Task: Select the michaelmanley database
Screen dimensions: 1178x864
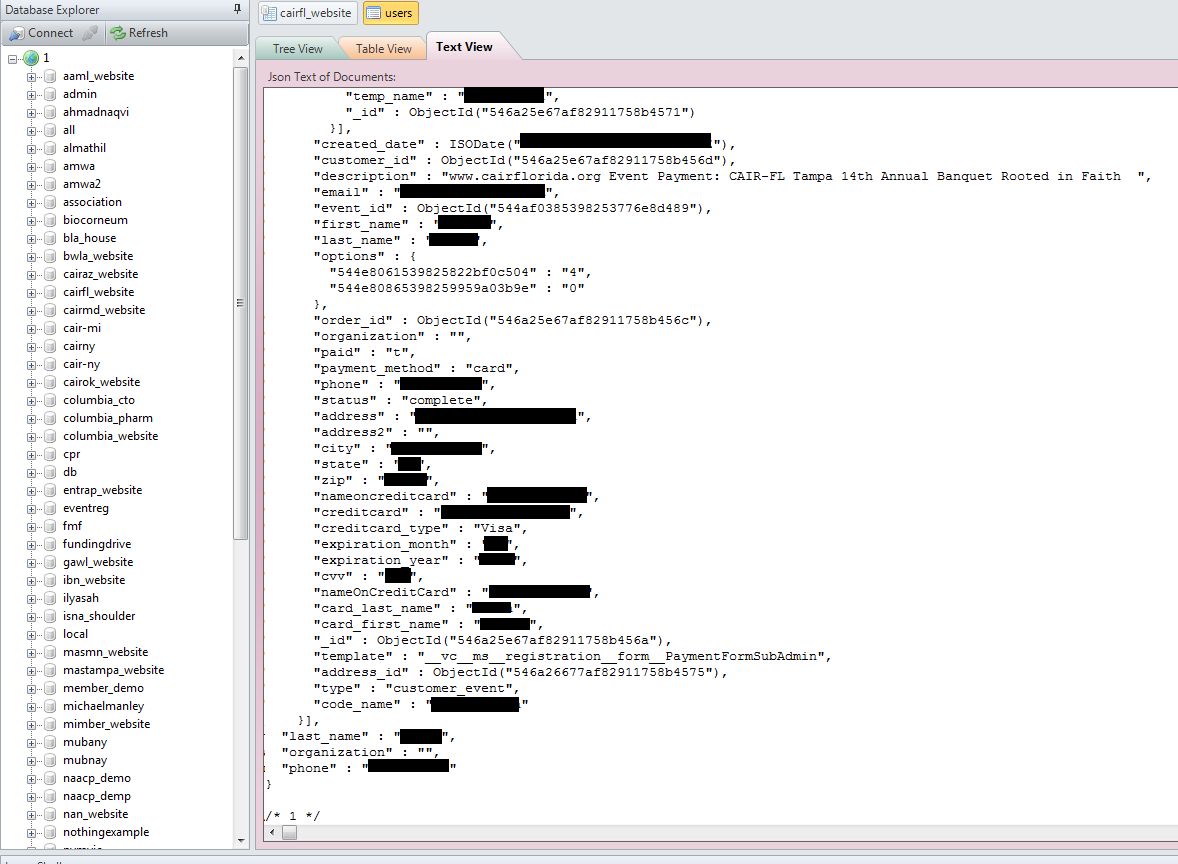Action: pyautogui.click(x=103, y=706)
